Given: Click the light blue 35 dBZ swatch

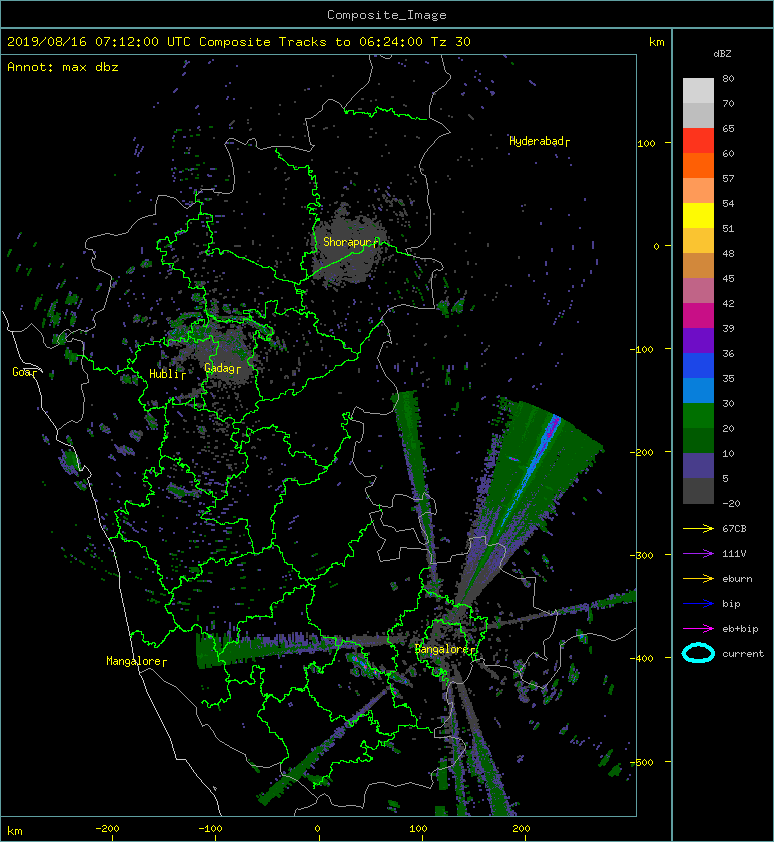Looking at the screenshot, I should [698, 390].
